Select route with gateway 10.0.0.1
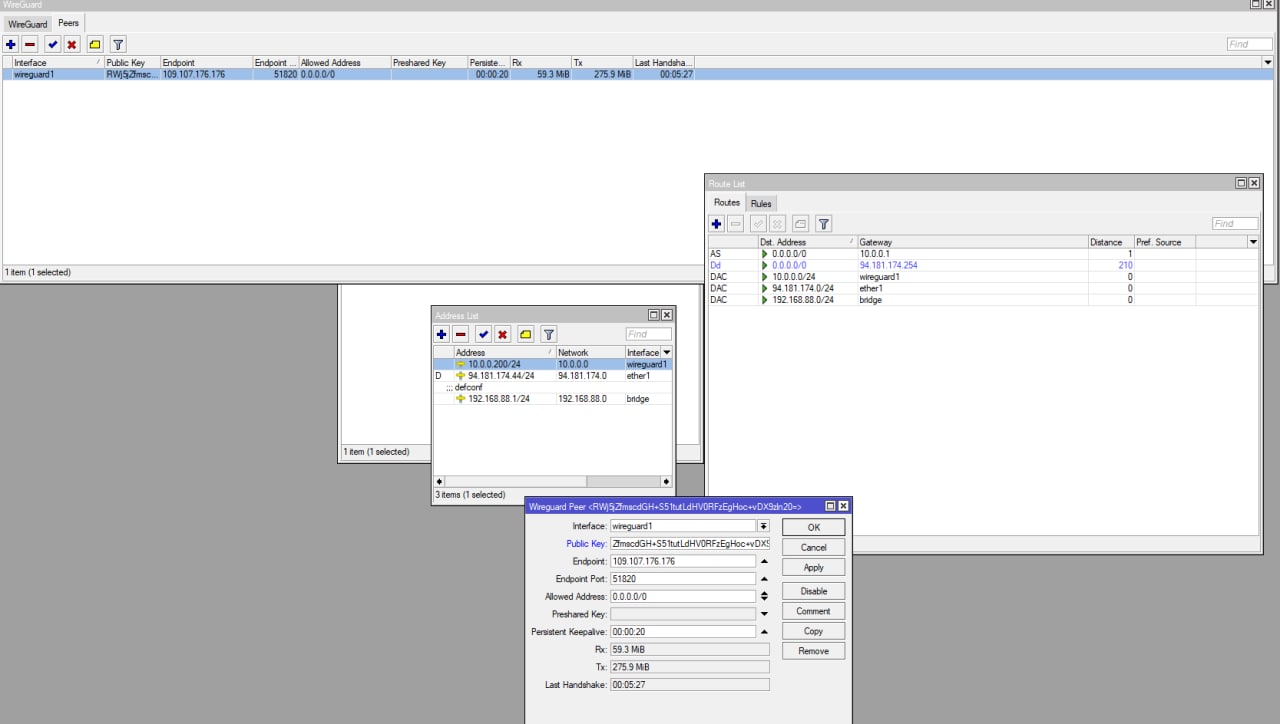Viewport: 1280px width, 724px height. click(982, 254)
